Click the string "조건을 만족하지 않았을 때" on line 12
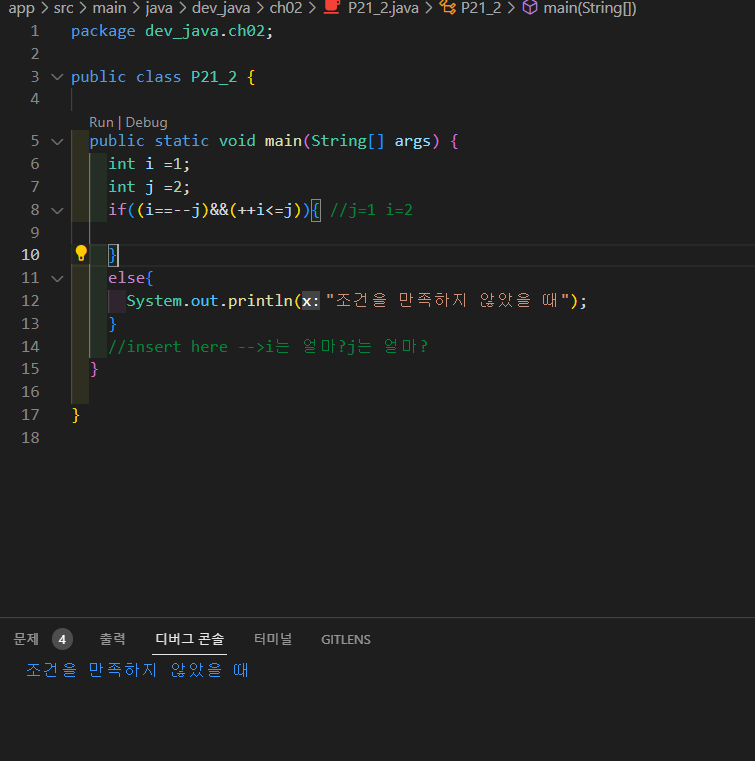 [x=447, y=300]
